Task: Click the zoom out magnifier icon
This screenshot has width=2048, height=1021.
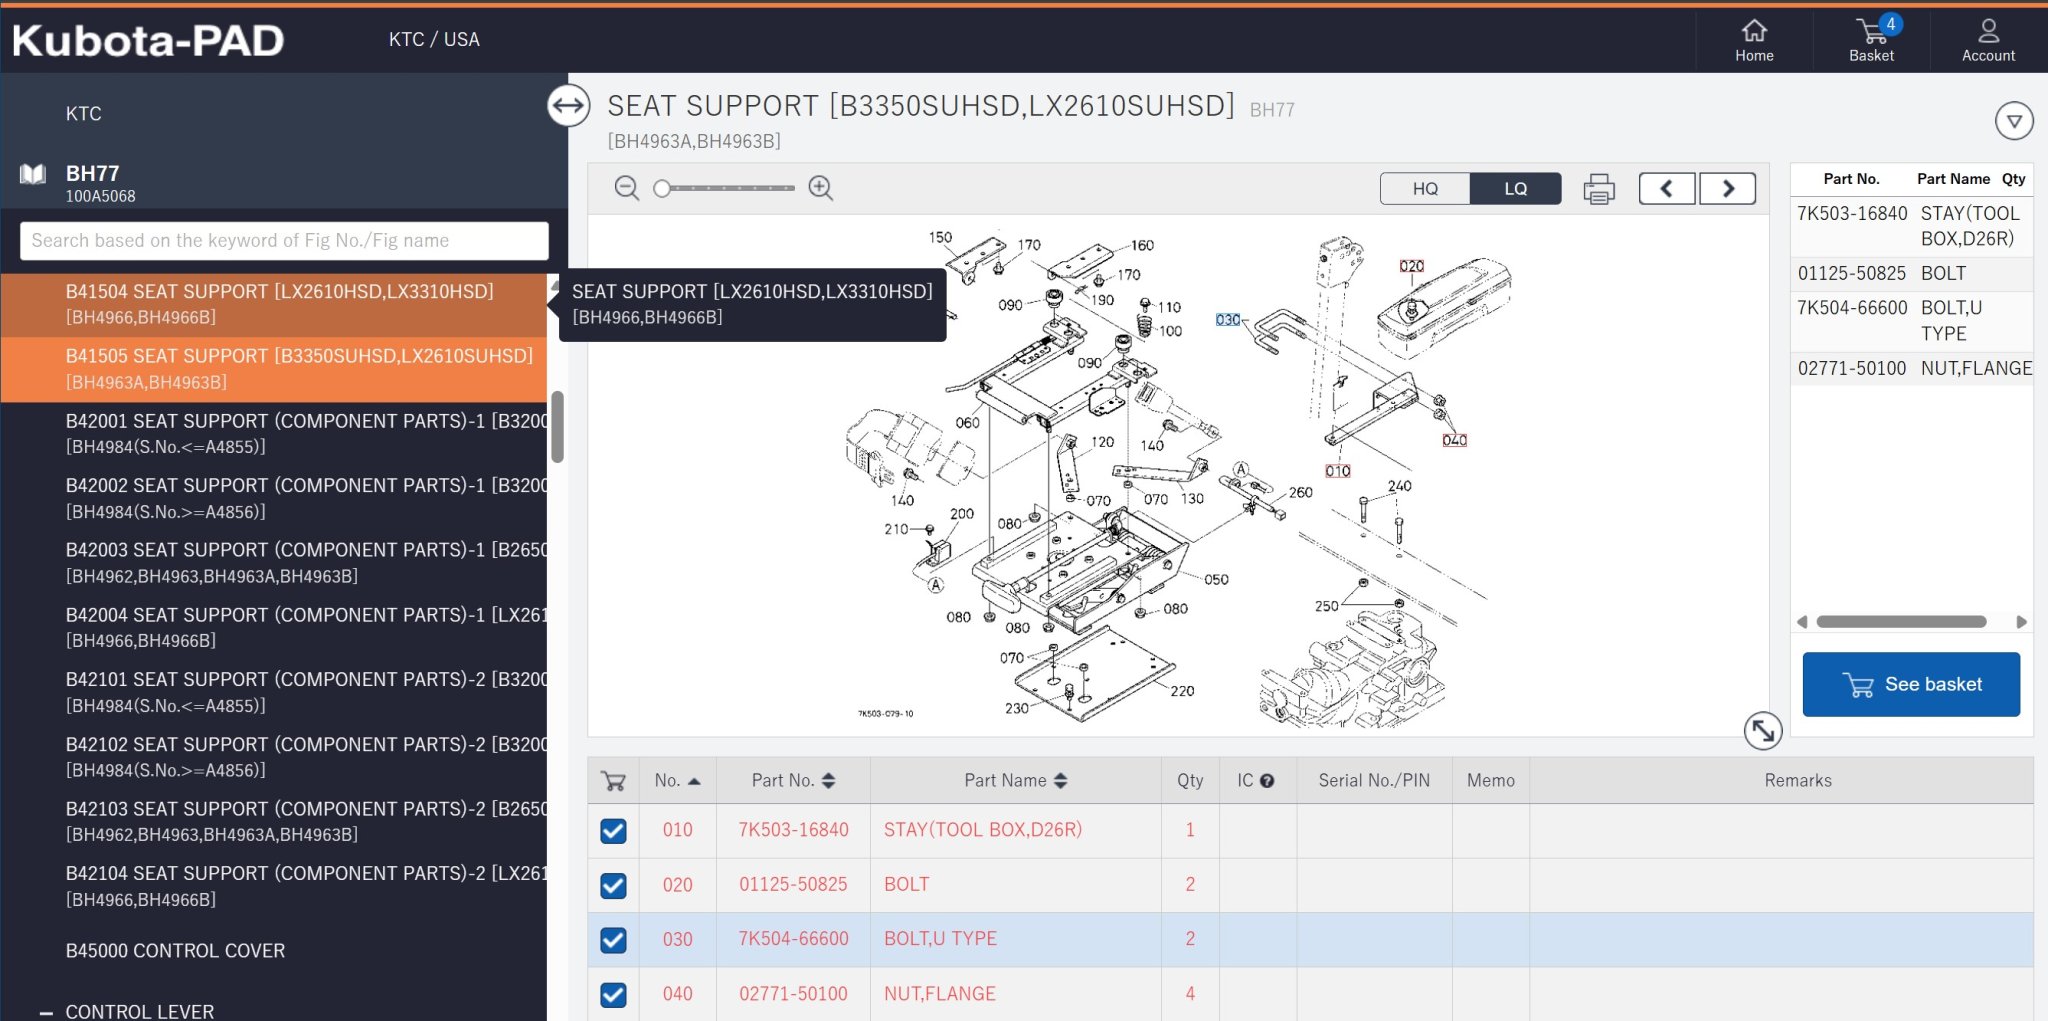Action: tap(626, 188)
